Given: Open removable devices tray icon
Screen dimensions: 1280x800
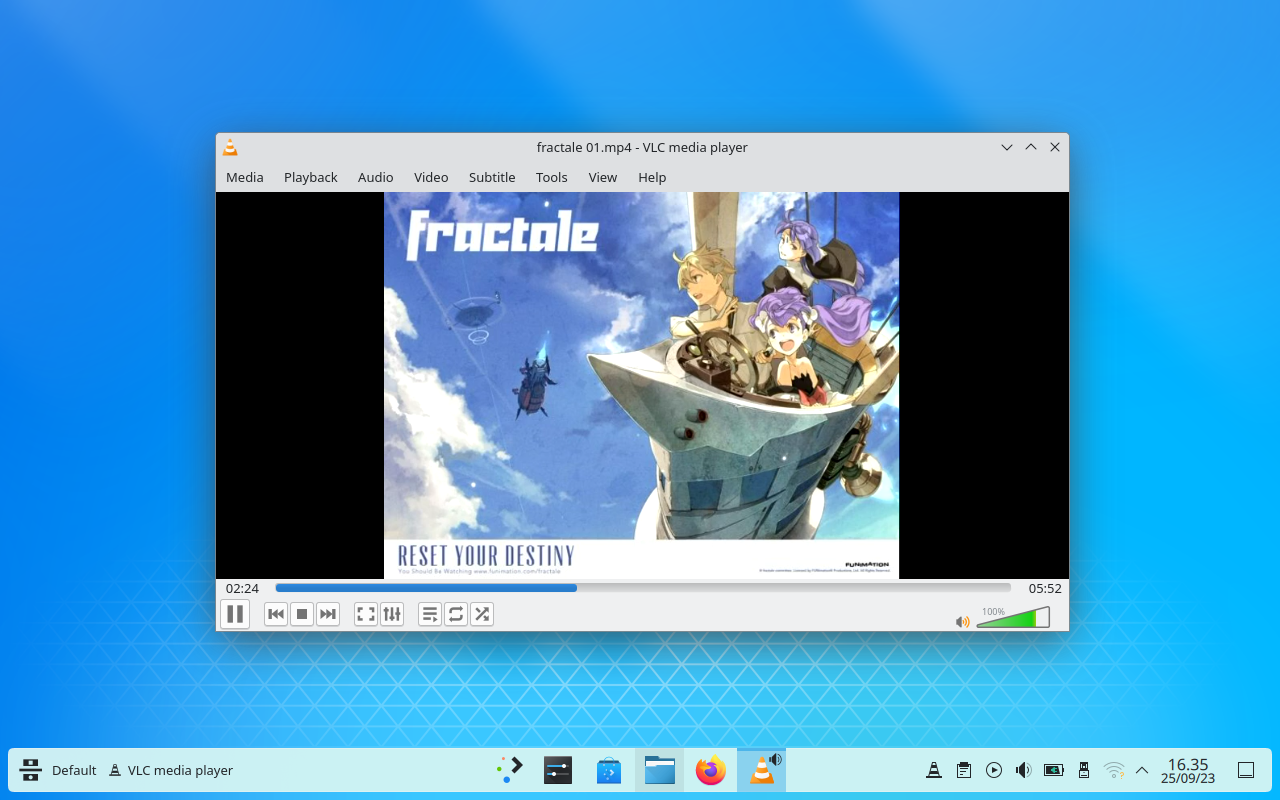Looking at the screenshot, I should [x=1084, y=770].
